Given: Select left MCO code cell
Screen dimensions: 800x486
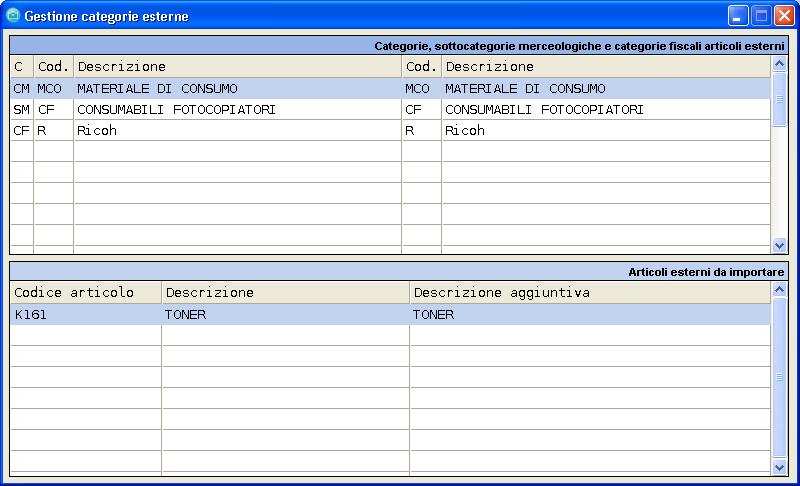Looking at the screenshot, I should [x=54, y=89].
